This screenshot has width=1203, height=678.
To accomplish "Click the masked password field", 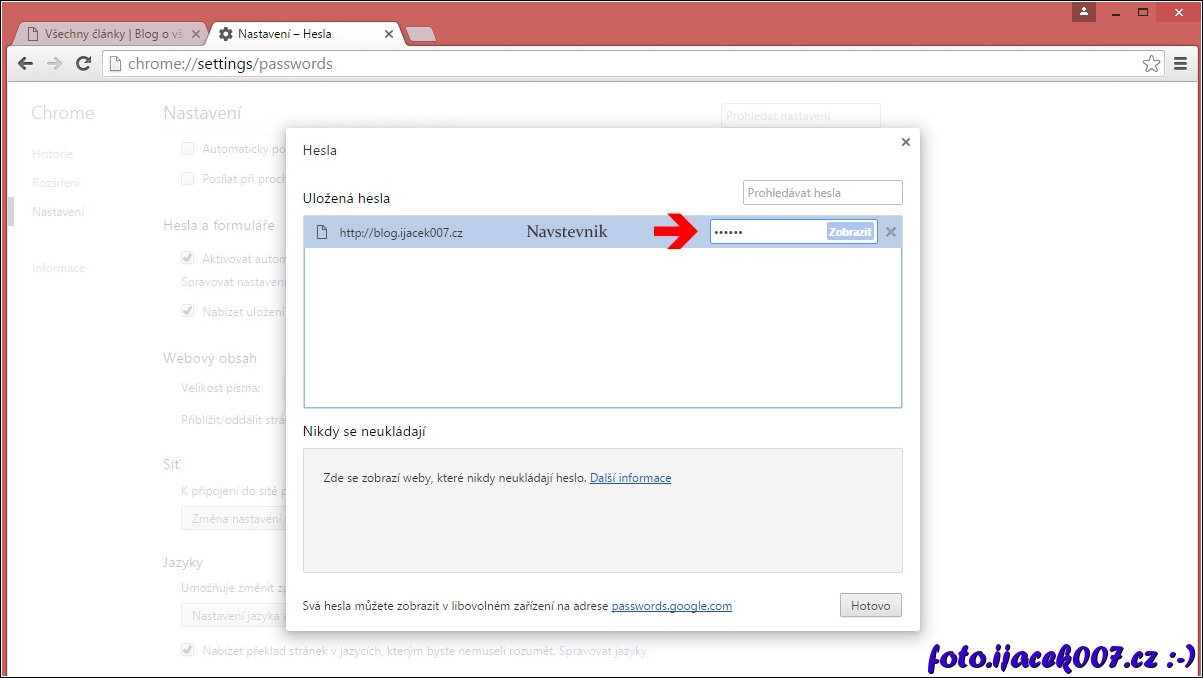I will coord(767,232).
